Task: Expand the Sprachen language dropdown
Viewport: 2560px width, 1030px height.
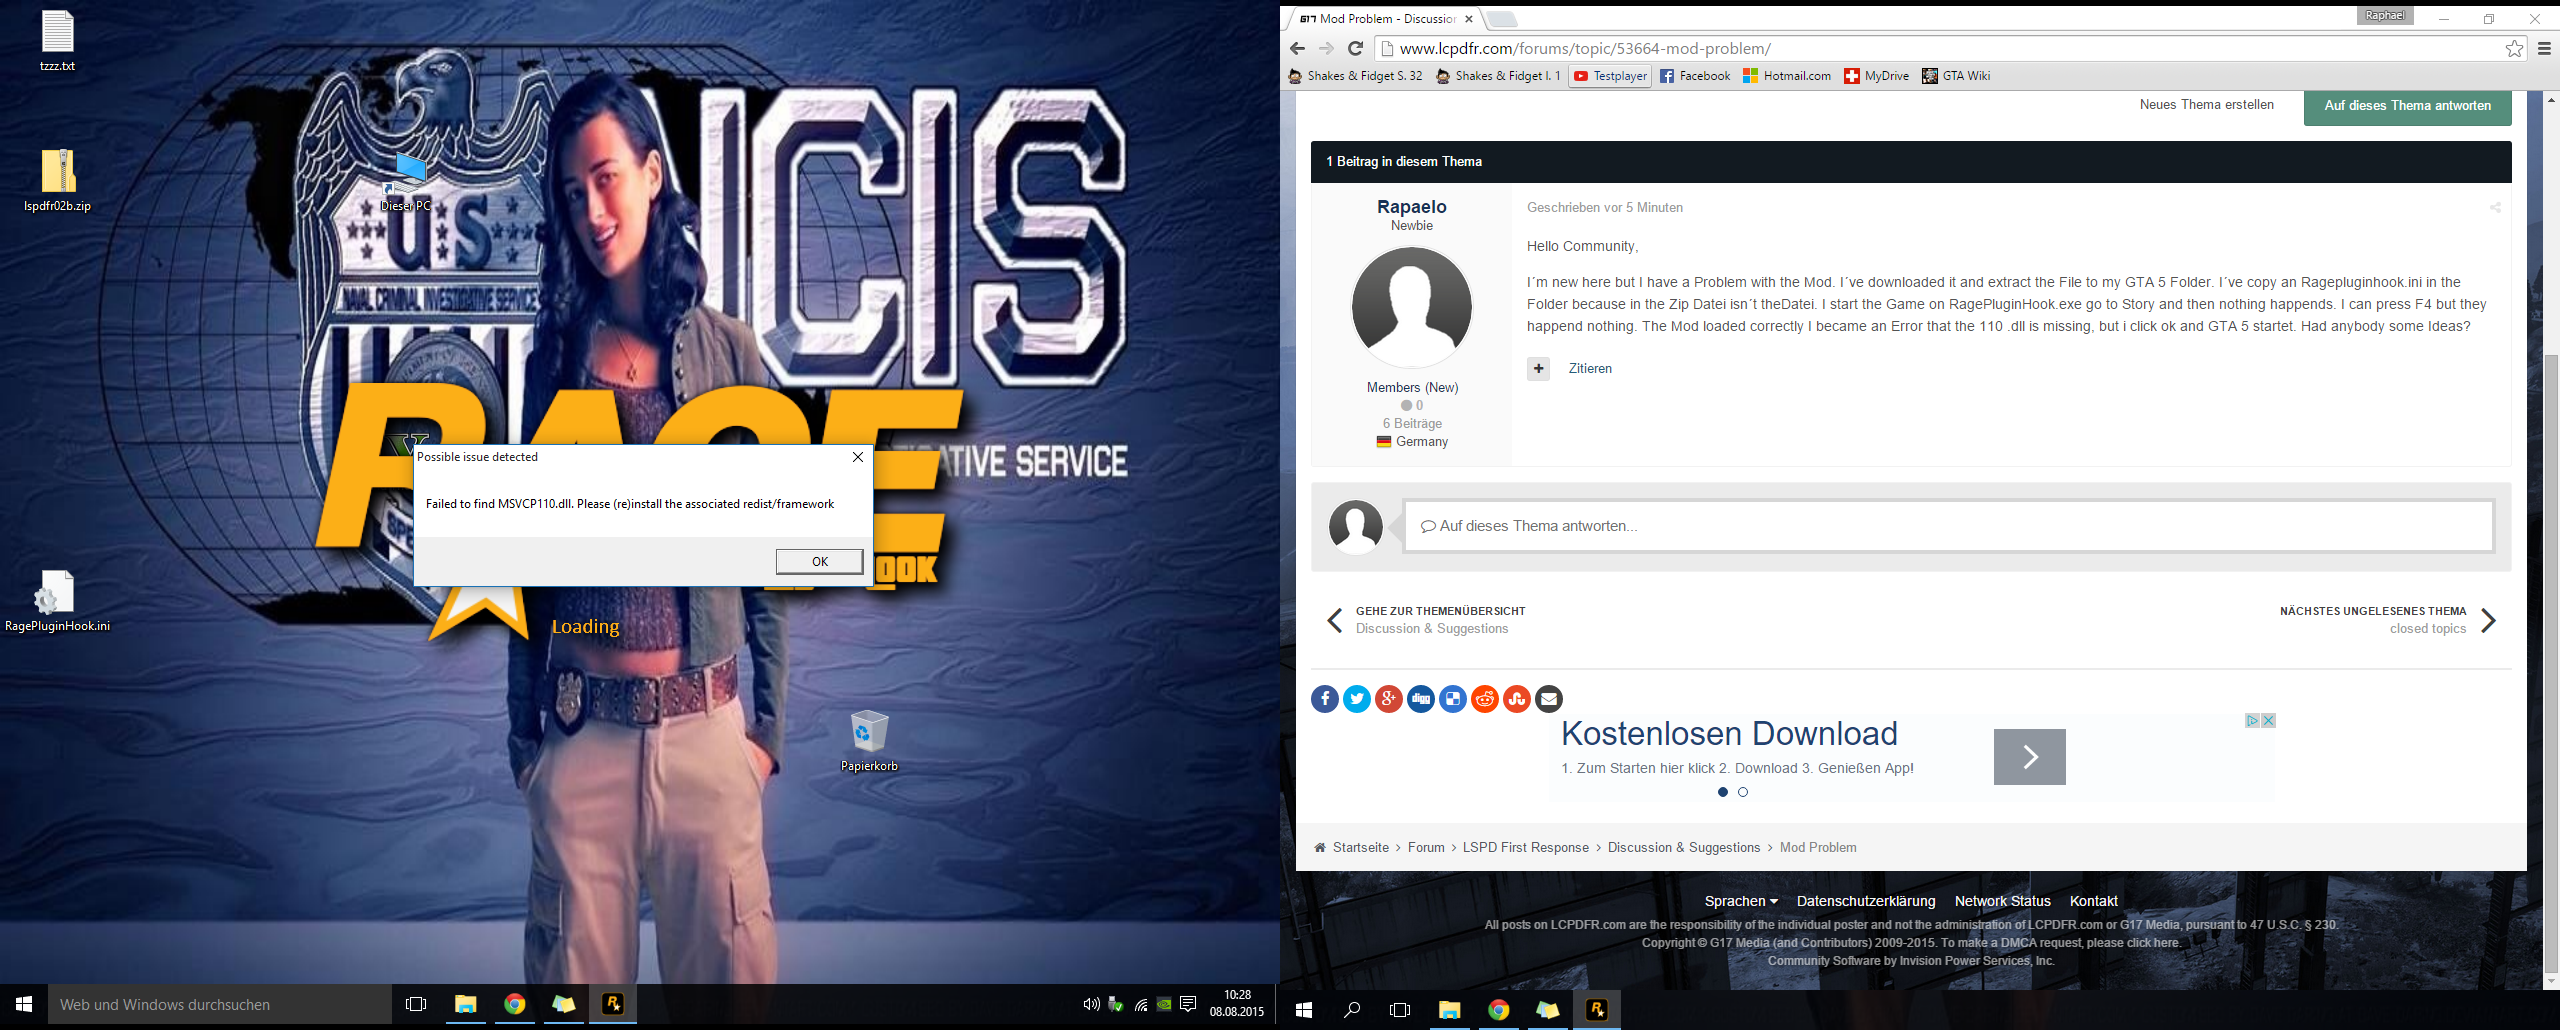Action: click(x=1741, y=901)
